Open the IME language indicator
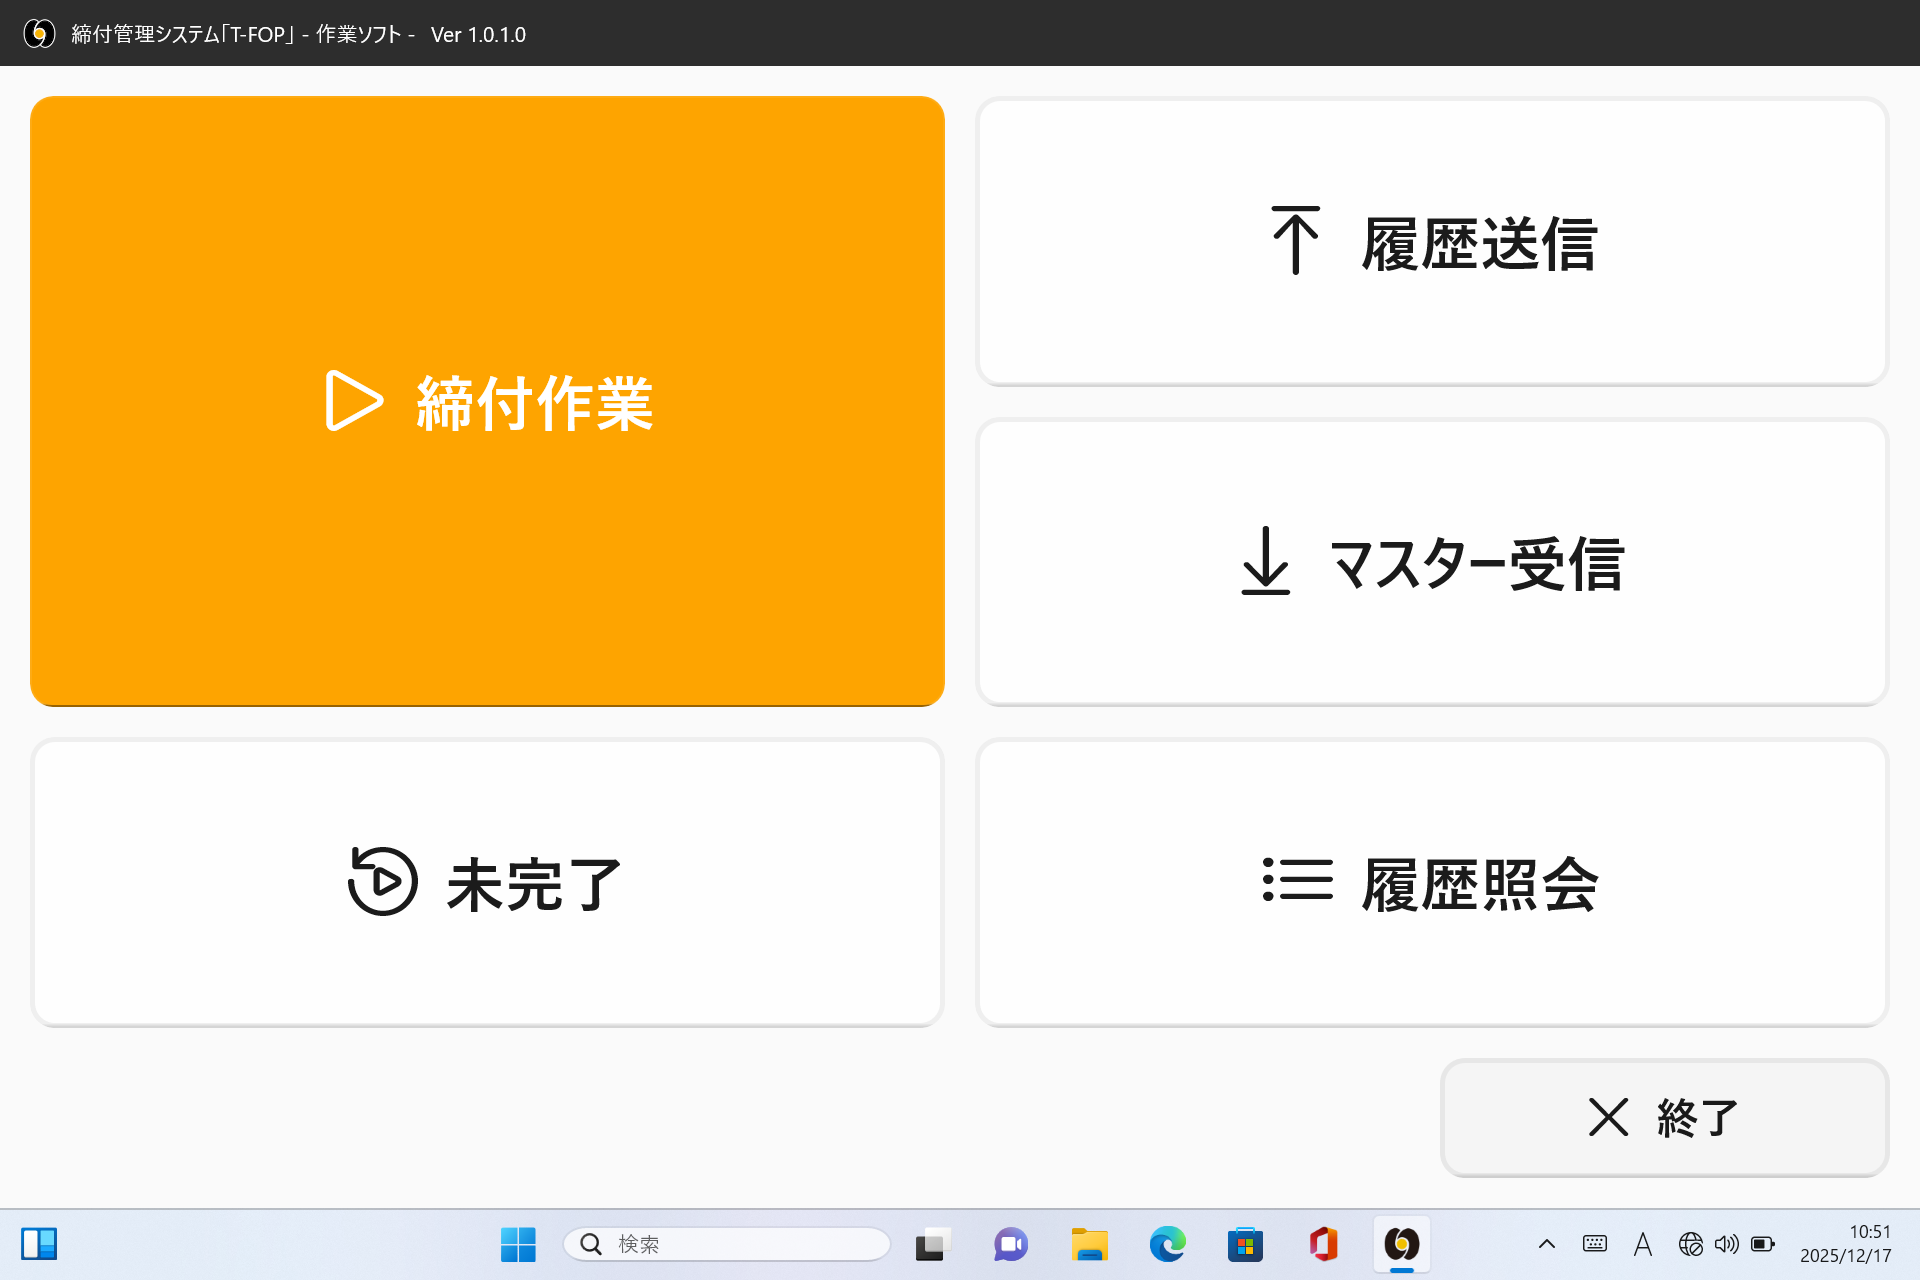 click(x=1644, y=1243)
